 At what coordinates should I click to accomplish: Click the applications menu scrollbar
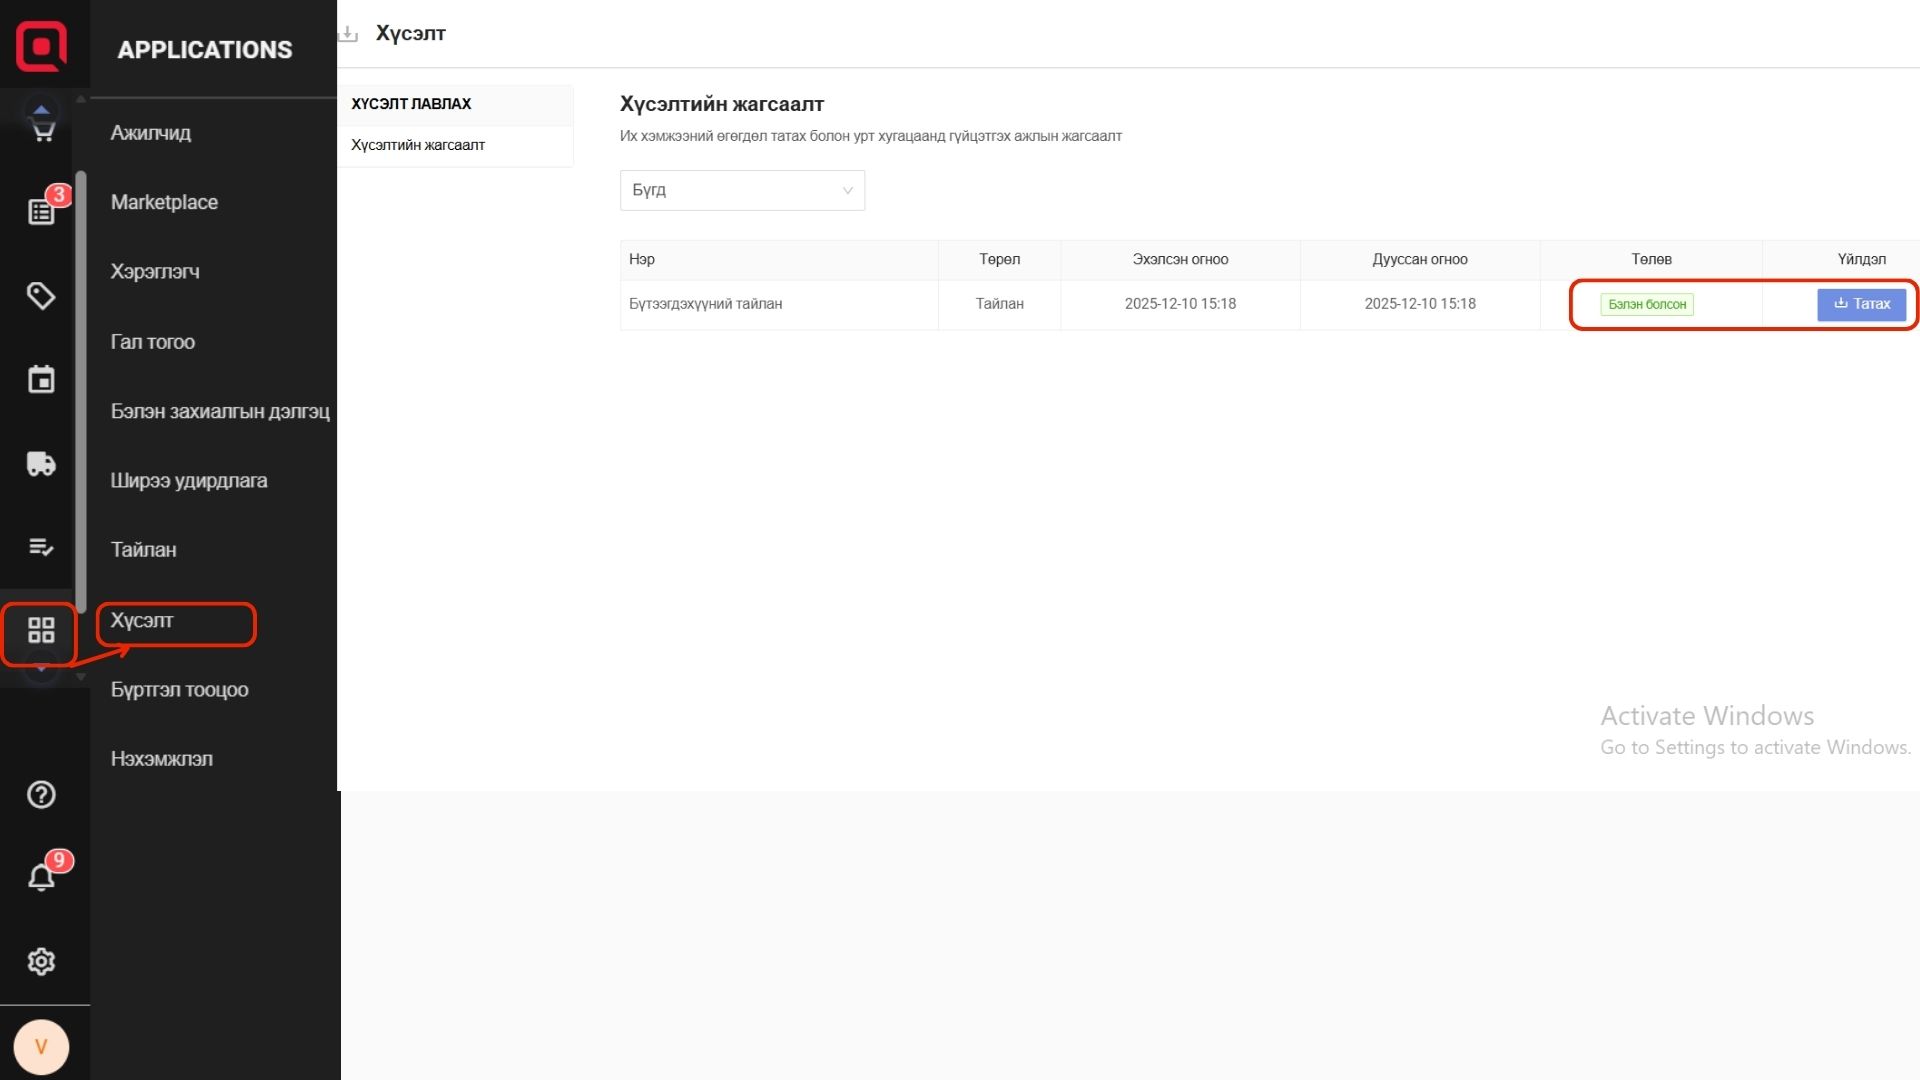(x=81, y=390)
